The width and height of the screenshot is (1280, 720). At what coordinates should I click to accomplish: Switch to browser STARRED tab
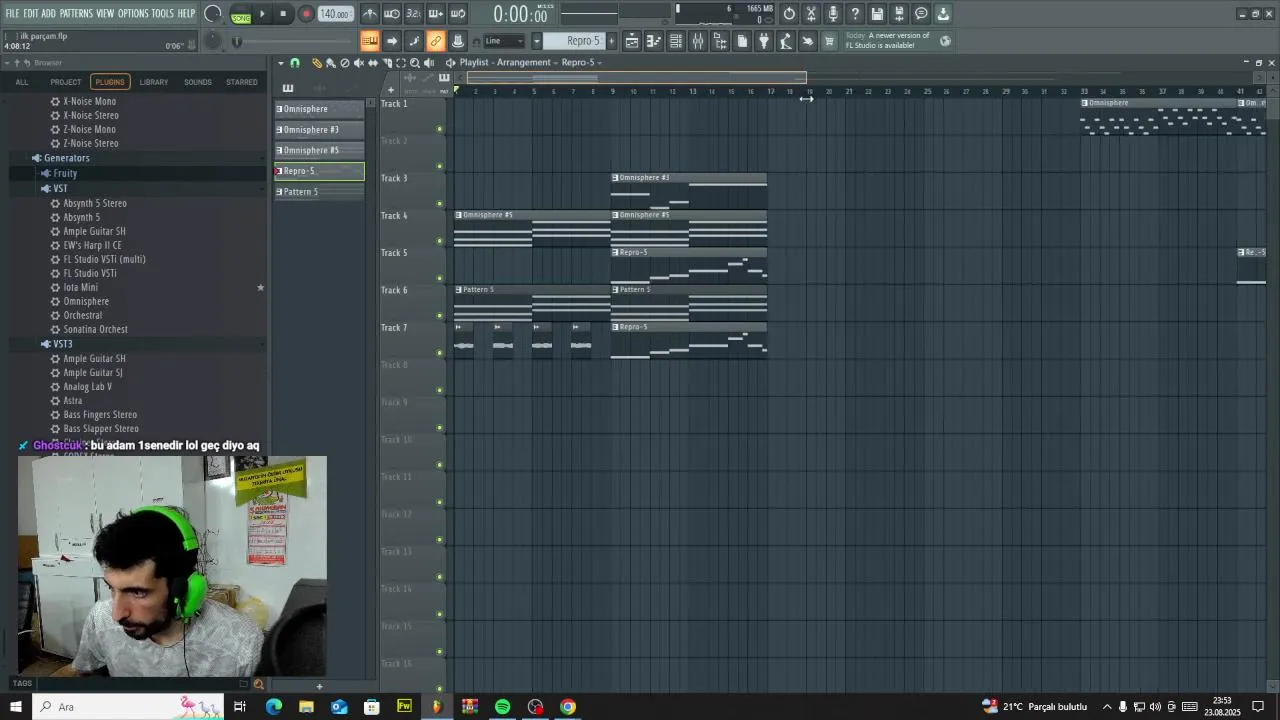(x=242, y=82)
